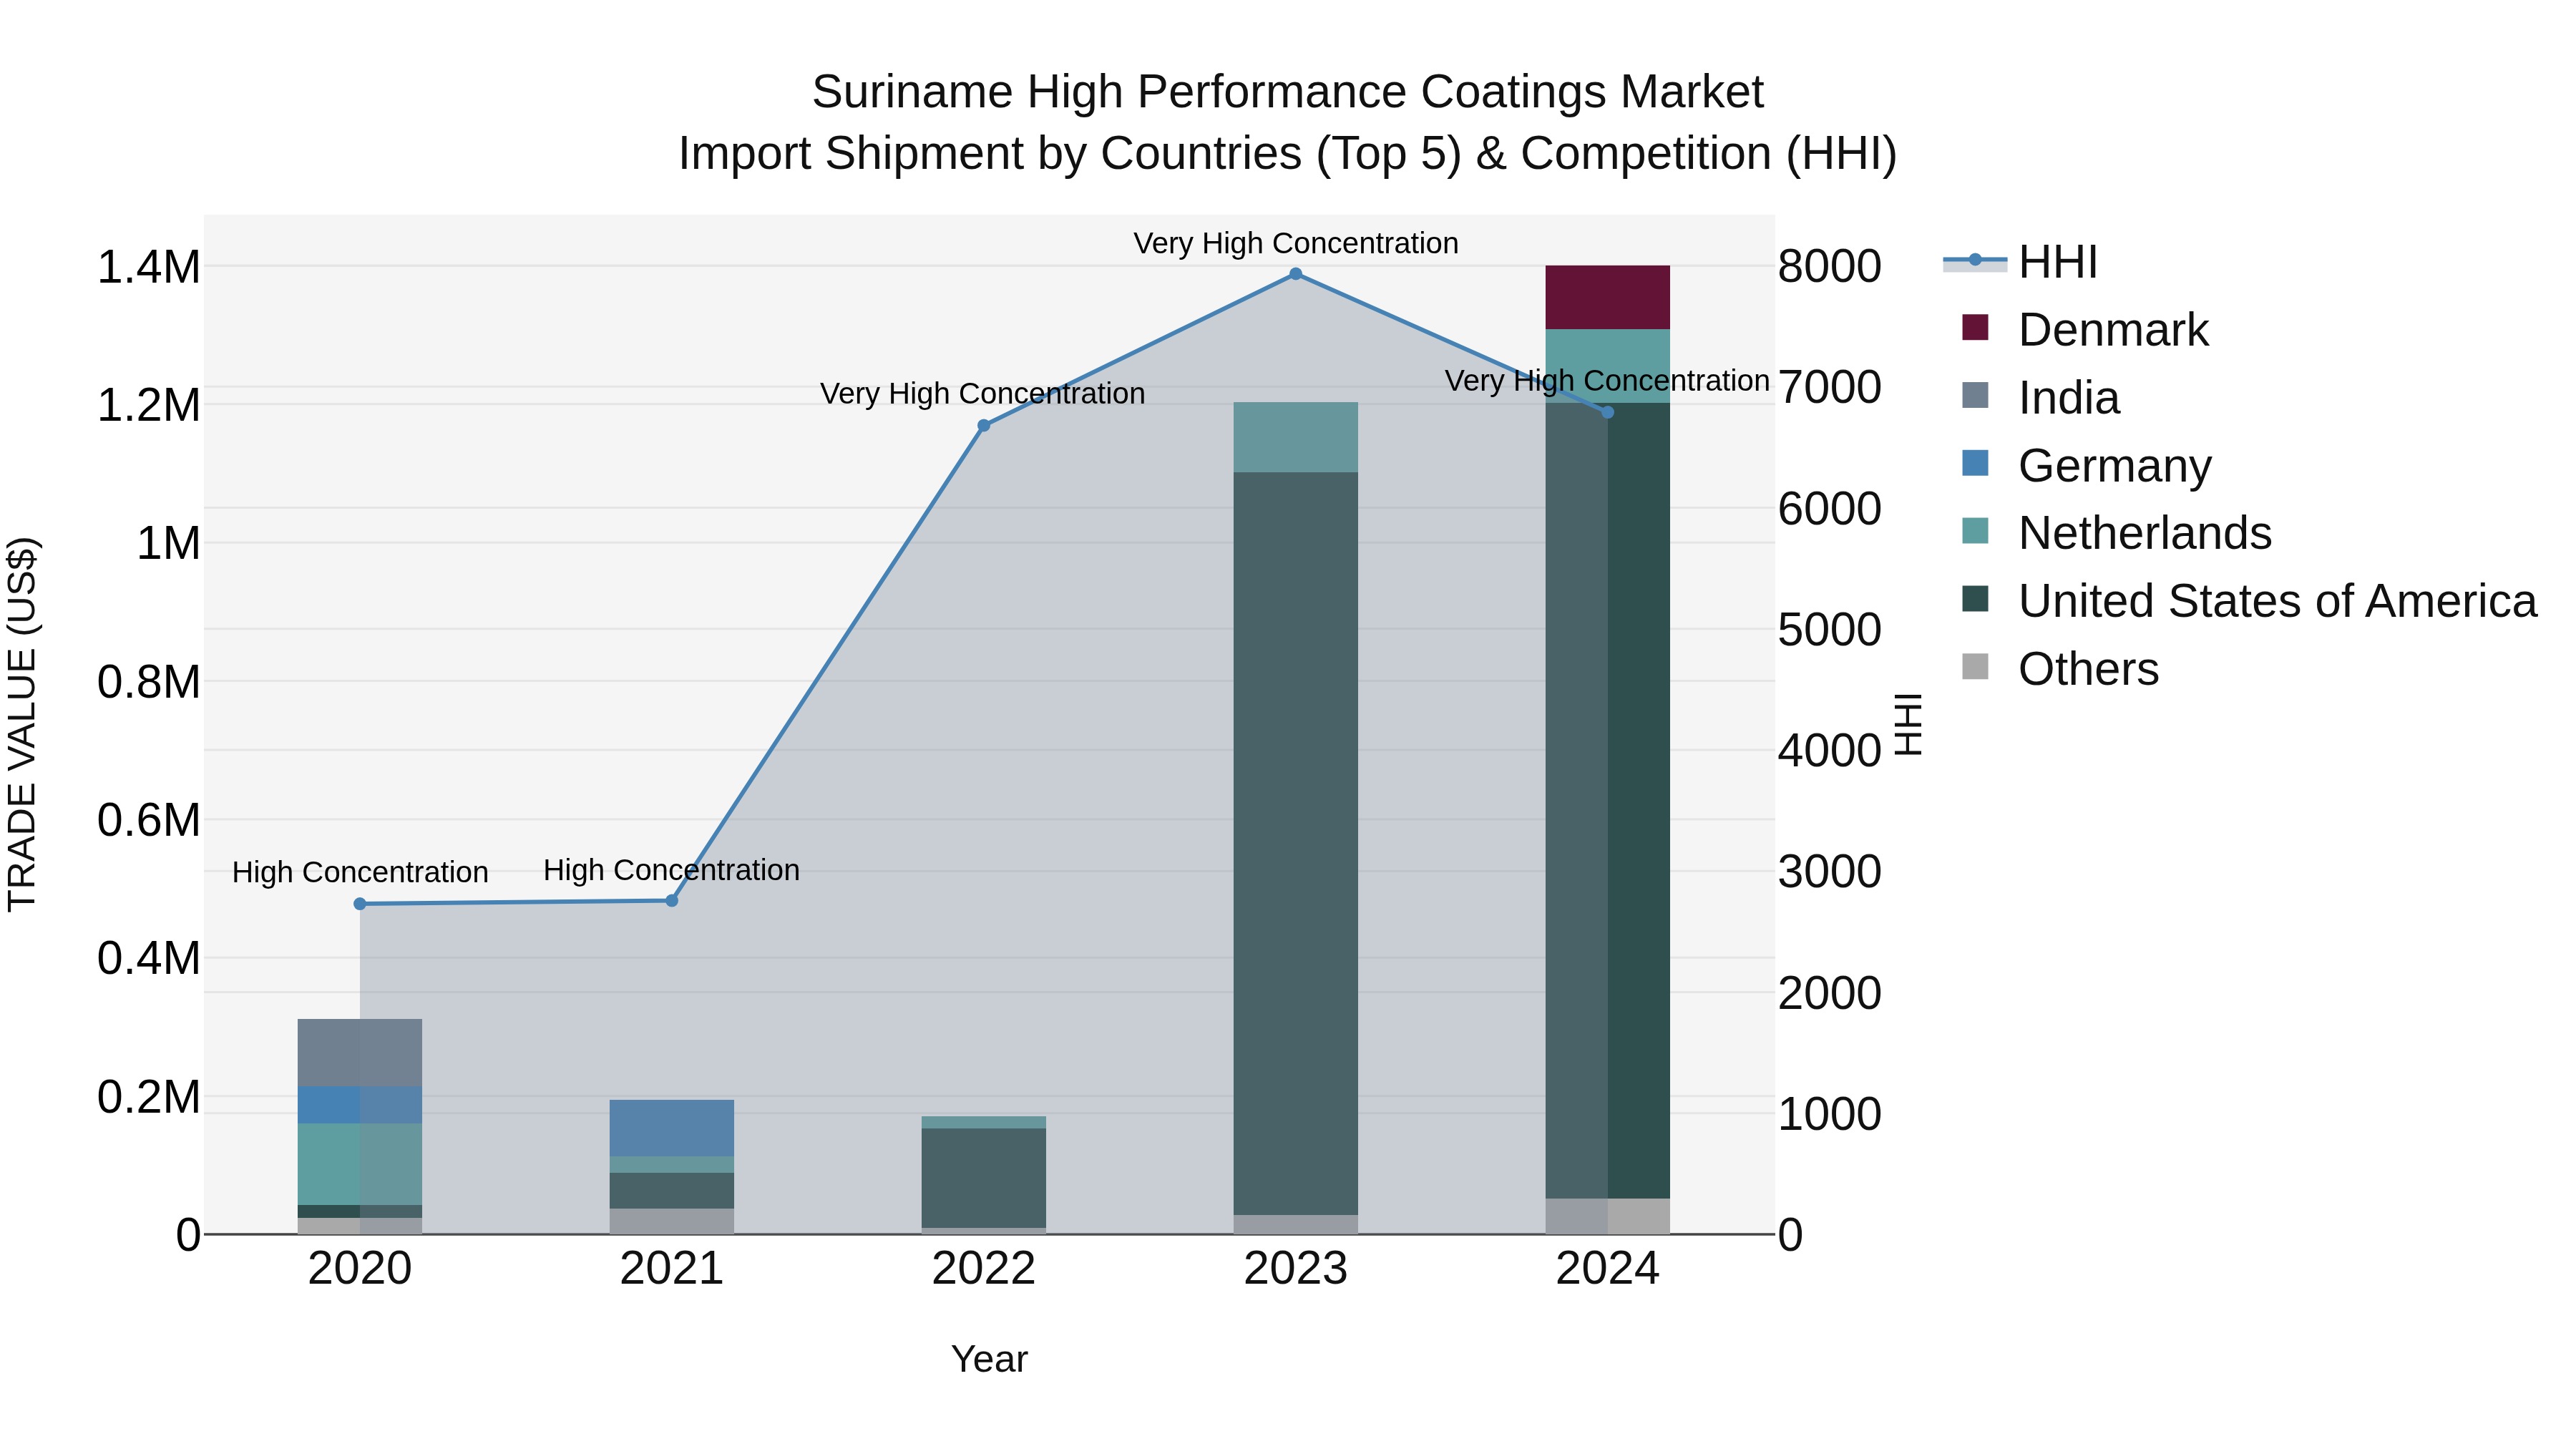Click the 2021 High Concentration annotation

(672, 870)
